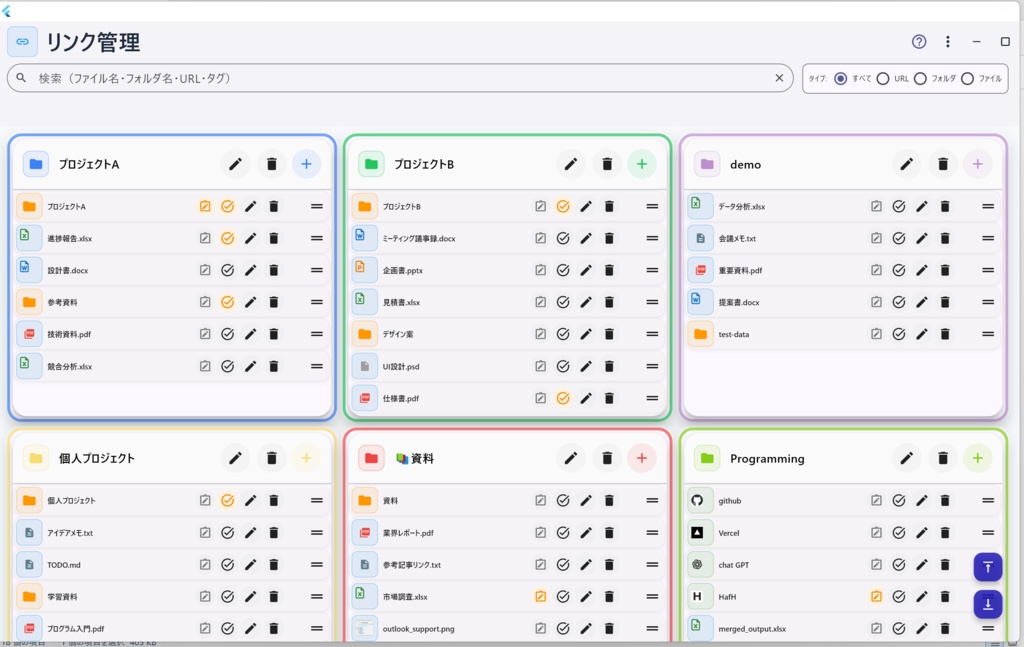Screen dimensions: 1024x647
Task: Open the help question mark icon
Action: 918,42
